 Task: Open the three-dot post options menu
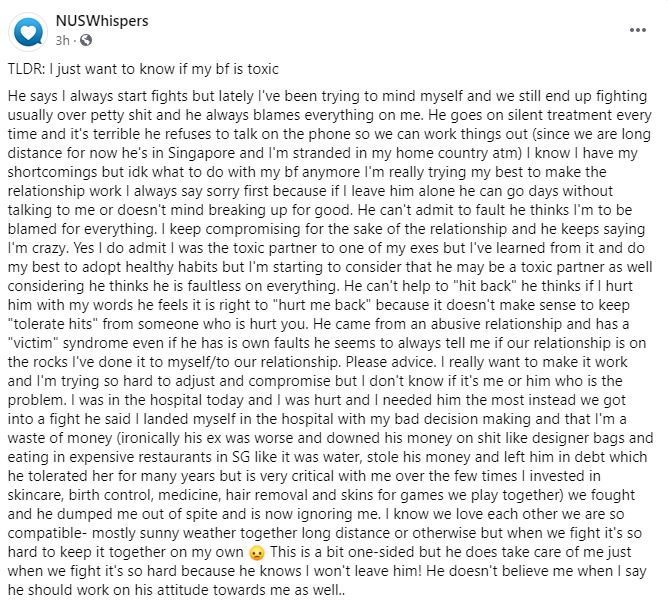click(x=637, y=30)
